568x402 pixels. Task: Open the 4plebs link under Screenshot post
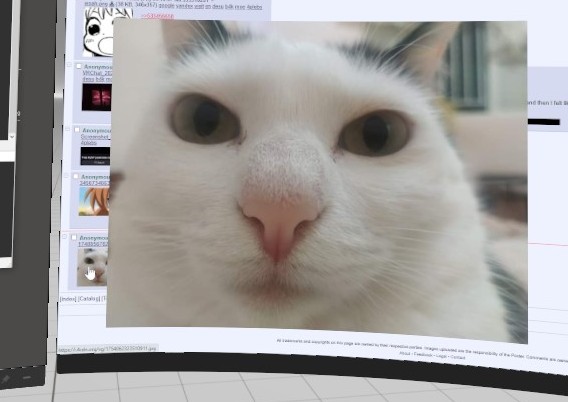click(89, 143)
